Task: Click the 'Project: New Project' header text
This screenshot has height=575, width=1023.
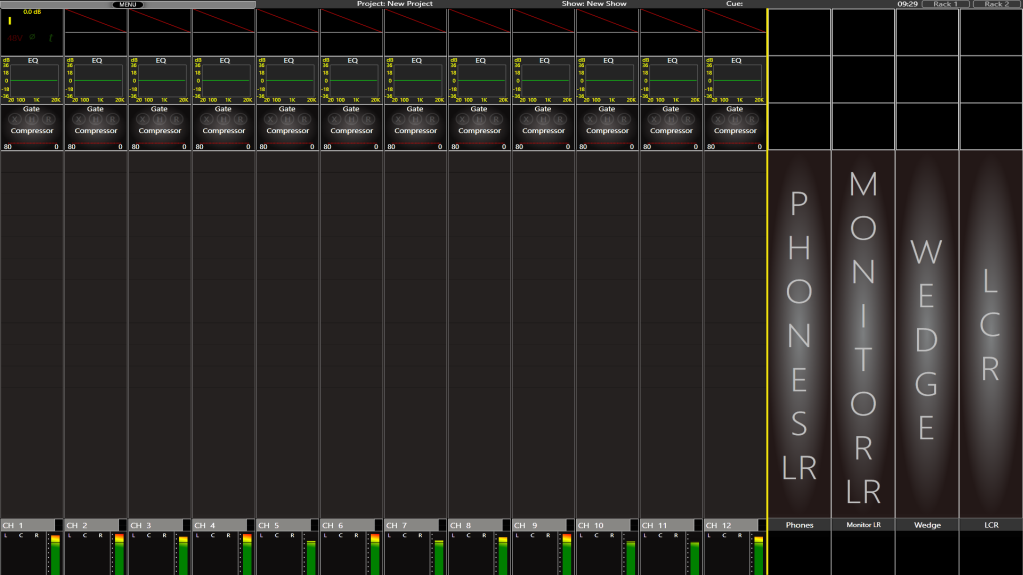Action: 395,4
